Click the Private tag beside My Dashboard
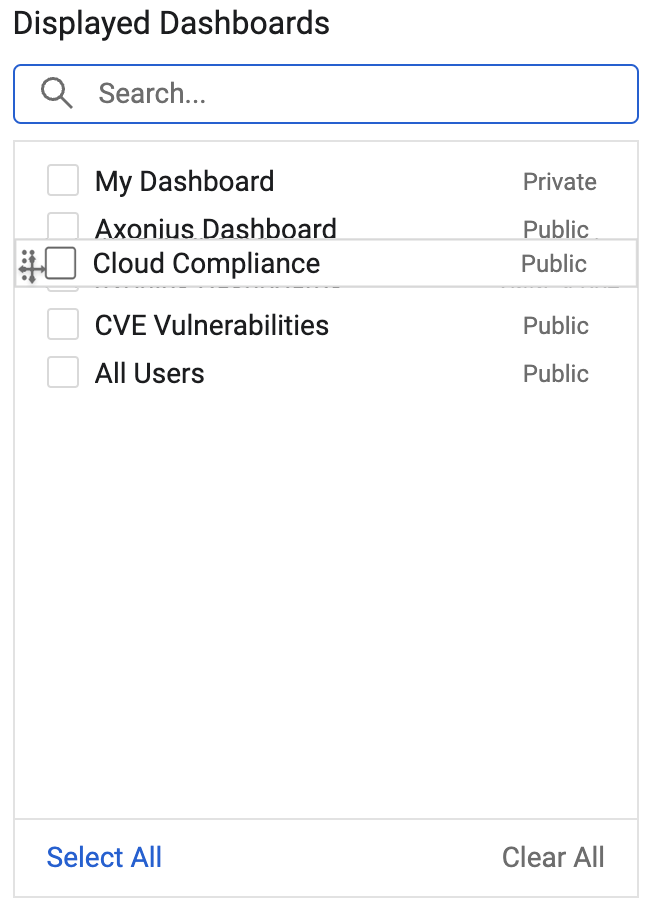 tap(559, 182)
